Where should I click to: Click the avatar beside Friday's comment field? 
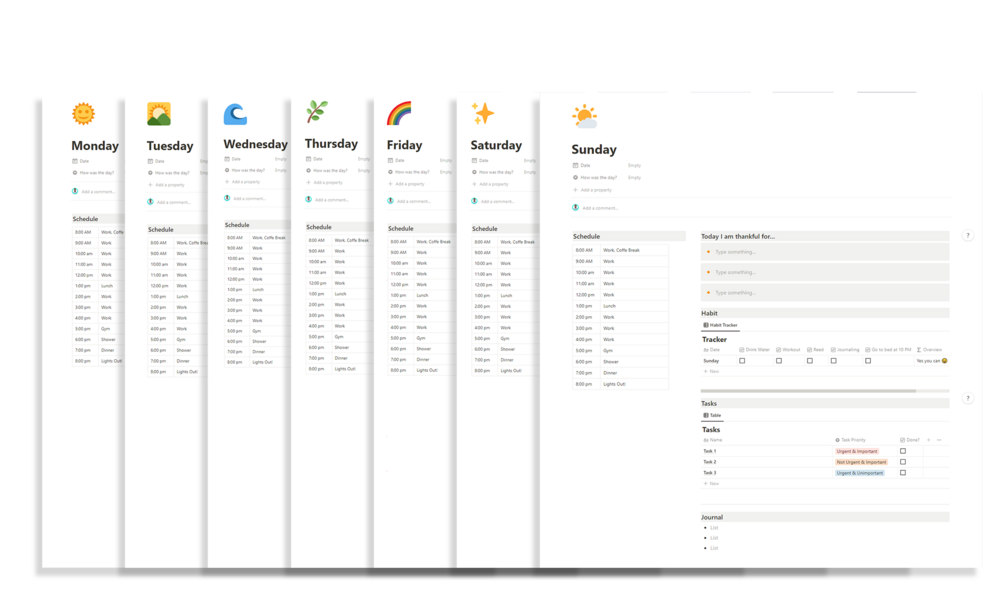tap(390, 201)
